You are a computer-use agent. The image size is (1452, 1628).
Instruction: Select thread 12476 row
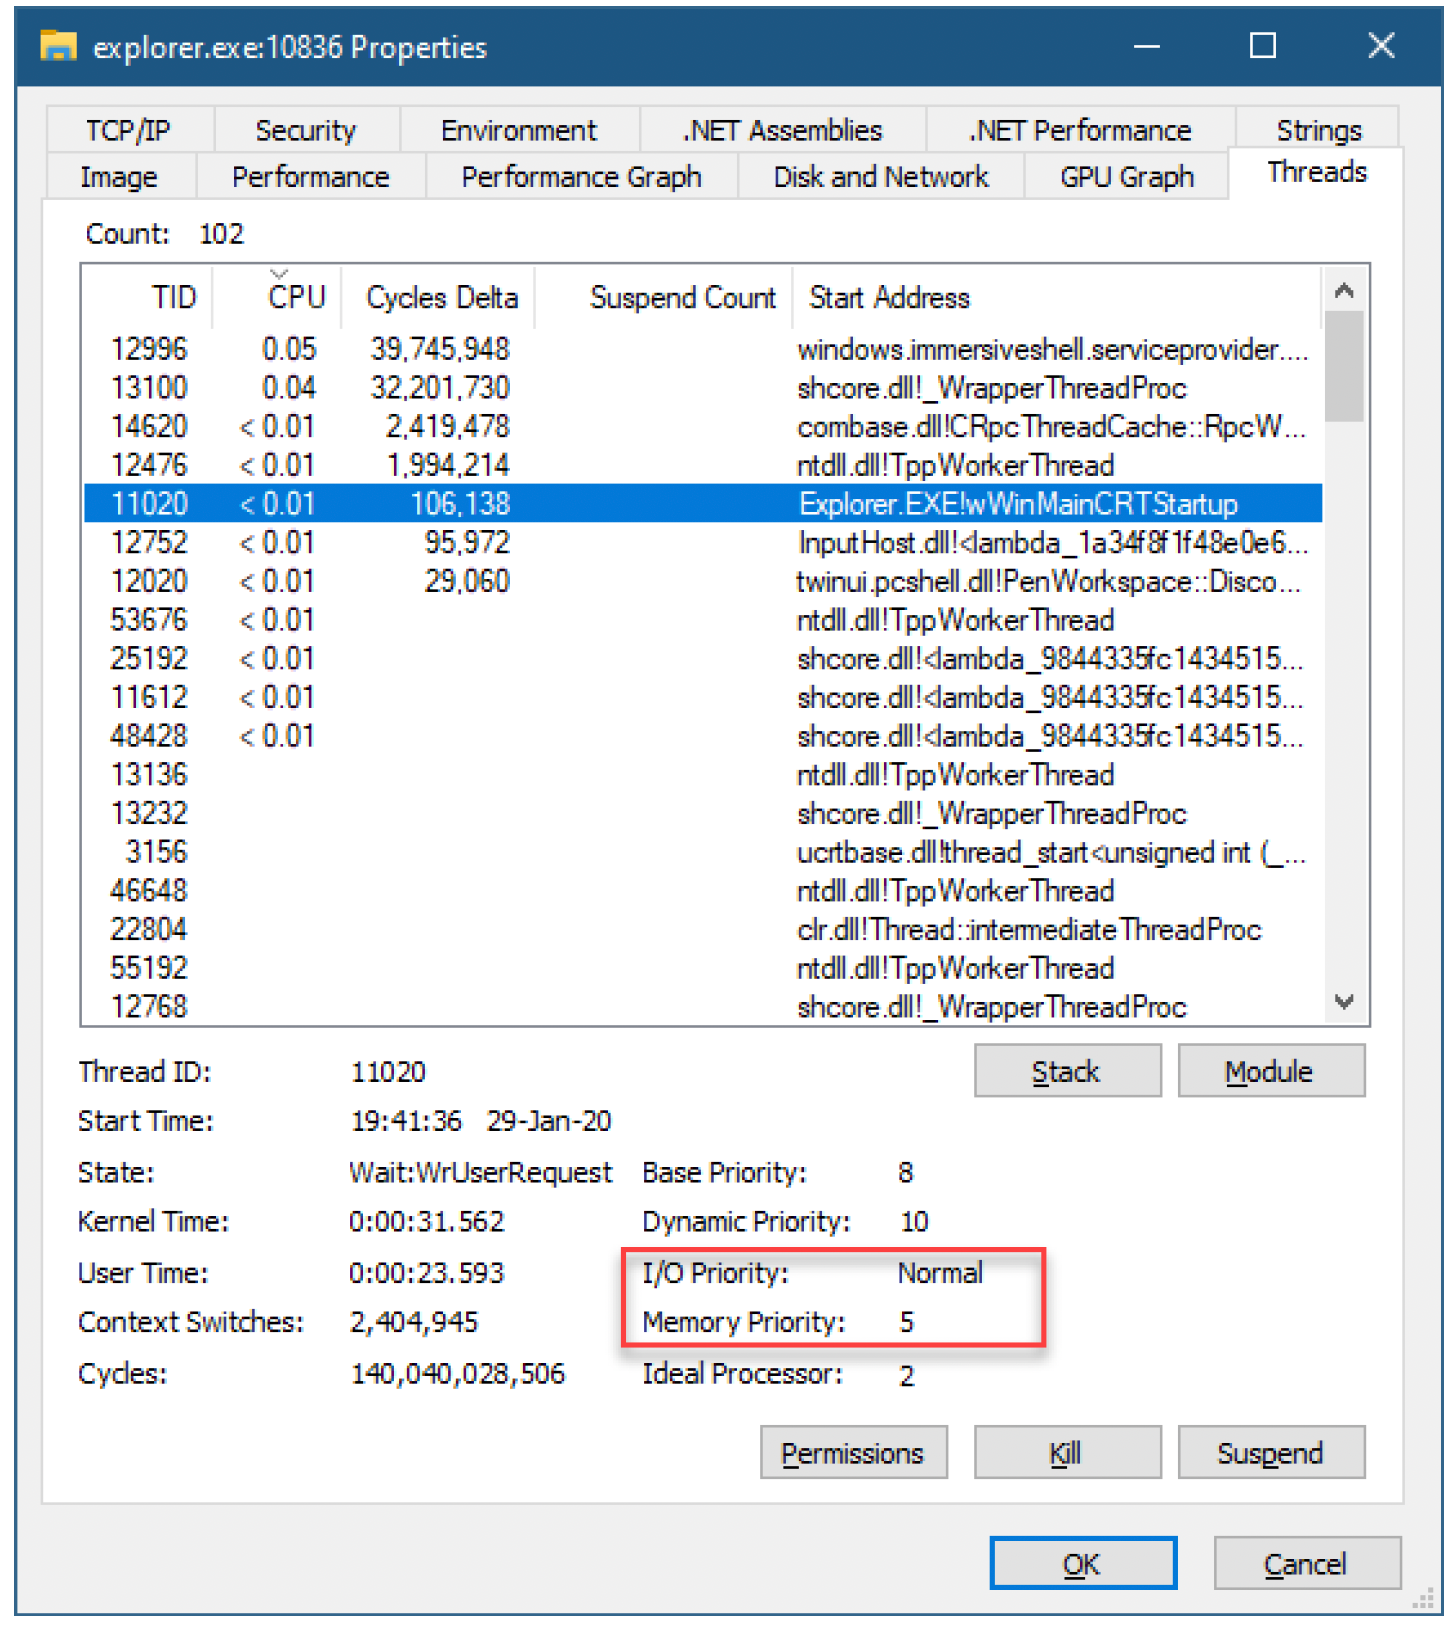click(x=703, y=465)
